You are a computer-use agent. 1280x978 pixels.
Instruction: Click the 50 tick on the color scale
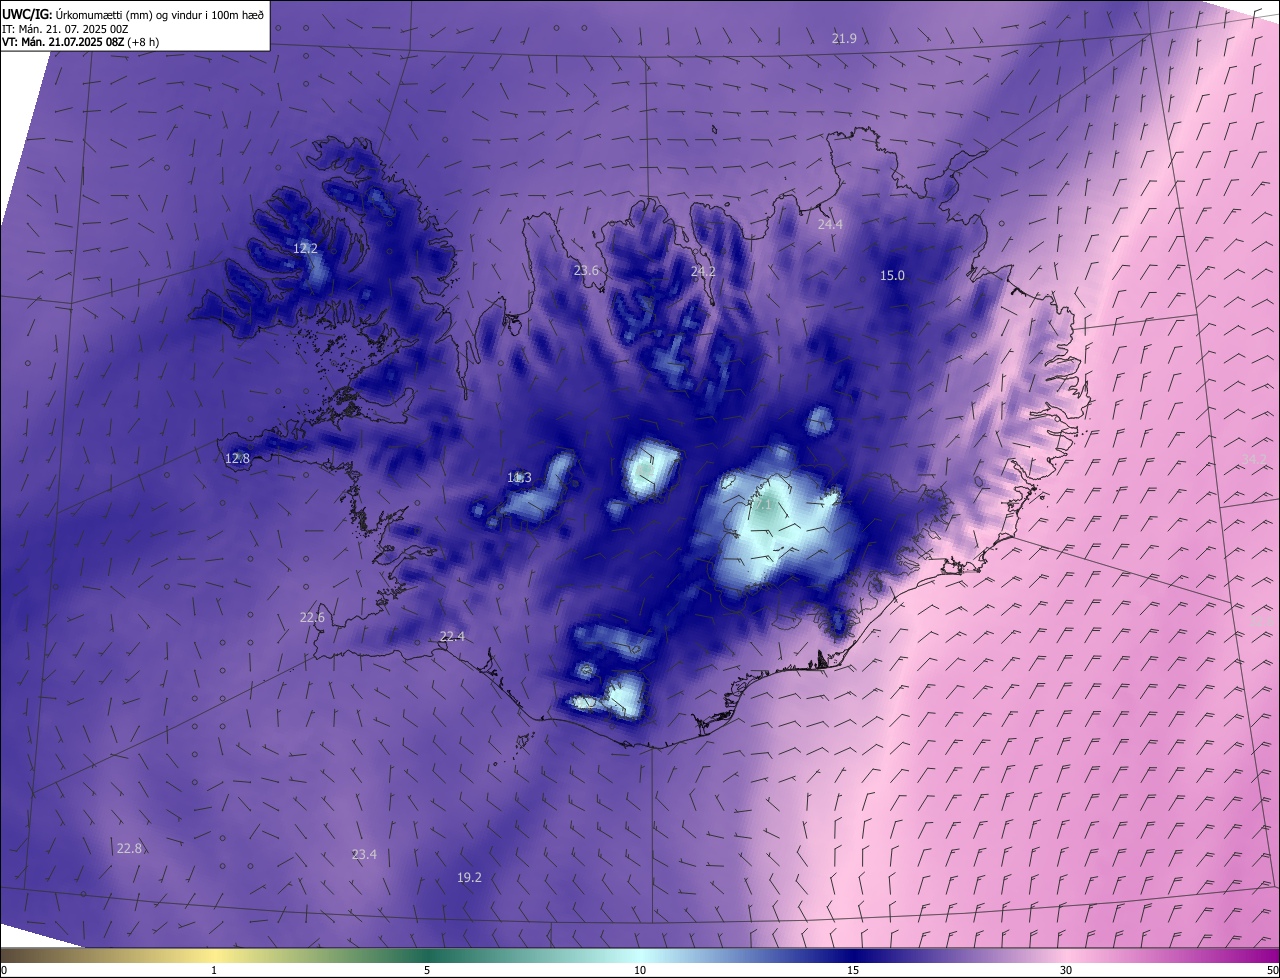coord(1272,970)
